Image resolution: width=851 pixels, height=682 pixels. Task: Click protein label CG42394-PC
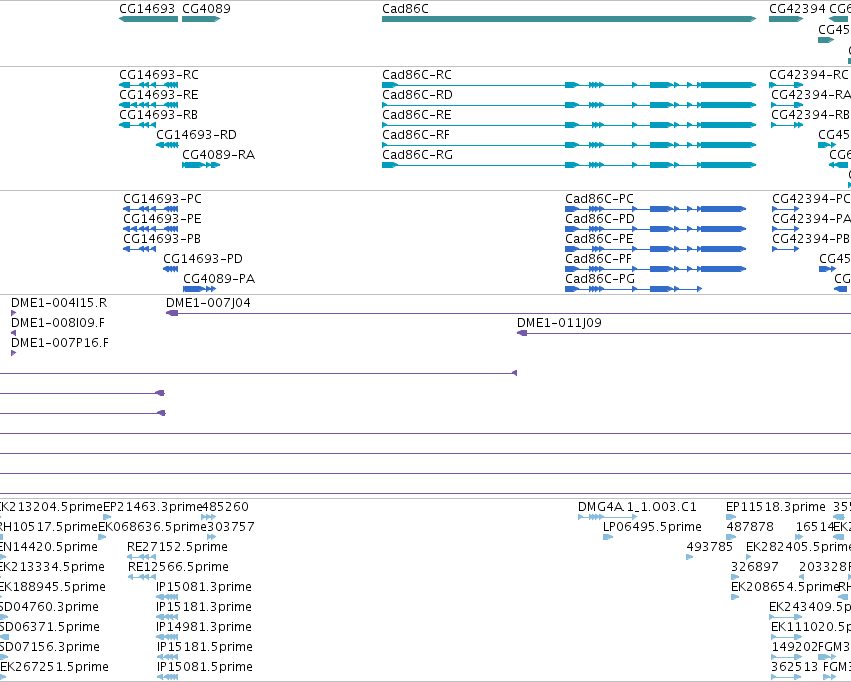click(x=811, y=199)
